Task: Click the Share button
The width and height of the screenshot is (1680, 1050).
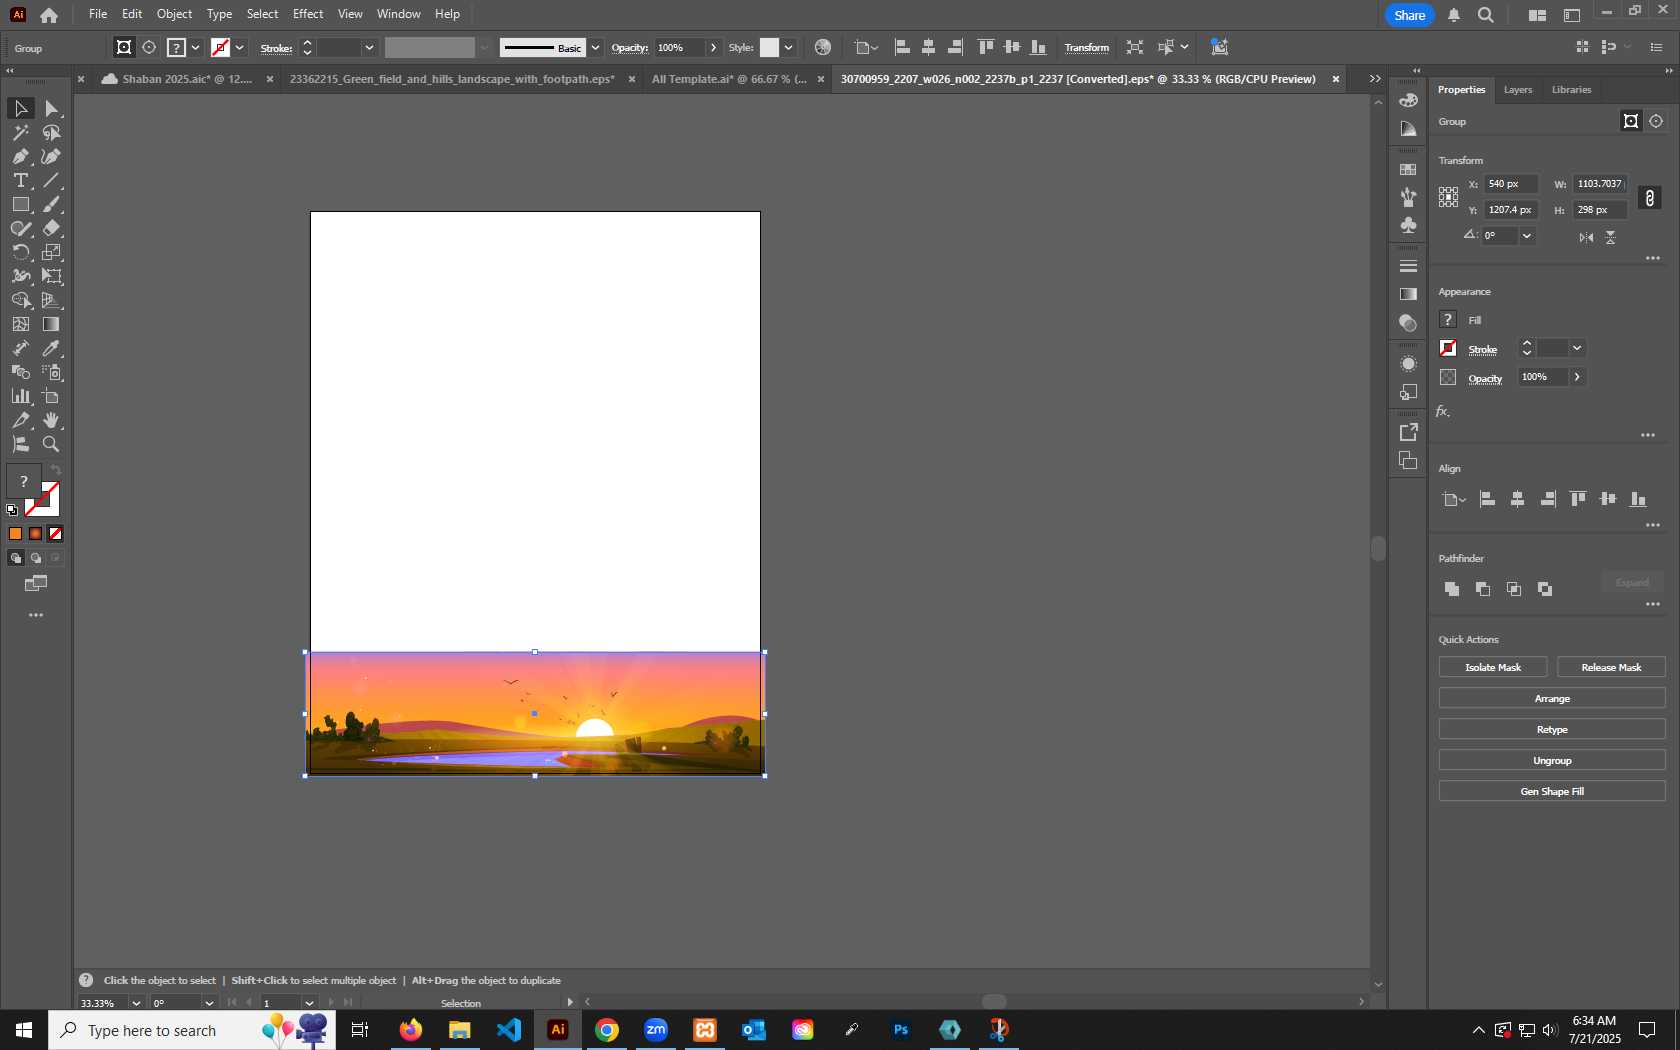Action: coord(1409,15)
